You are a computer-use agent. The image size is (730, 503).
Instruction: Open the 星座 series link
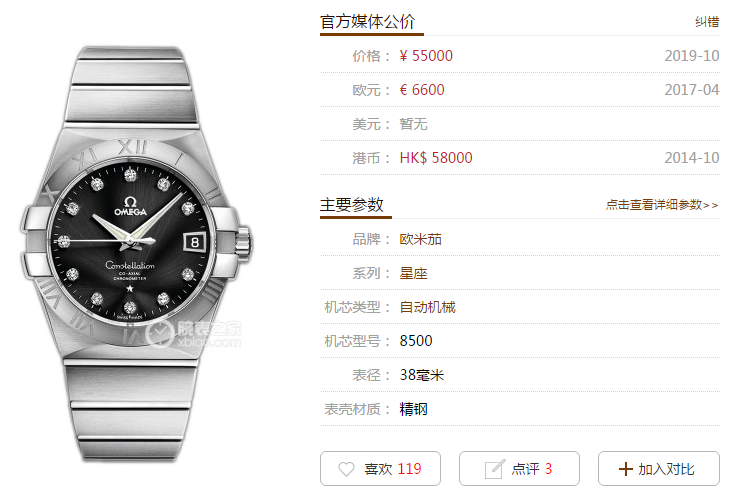(x=413, y=273)
